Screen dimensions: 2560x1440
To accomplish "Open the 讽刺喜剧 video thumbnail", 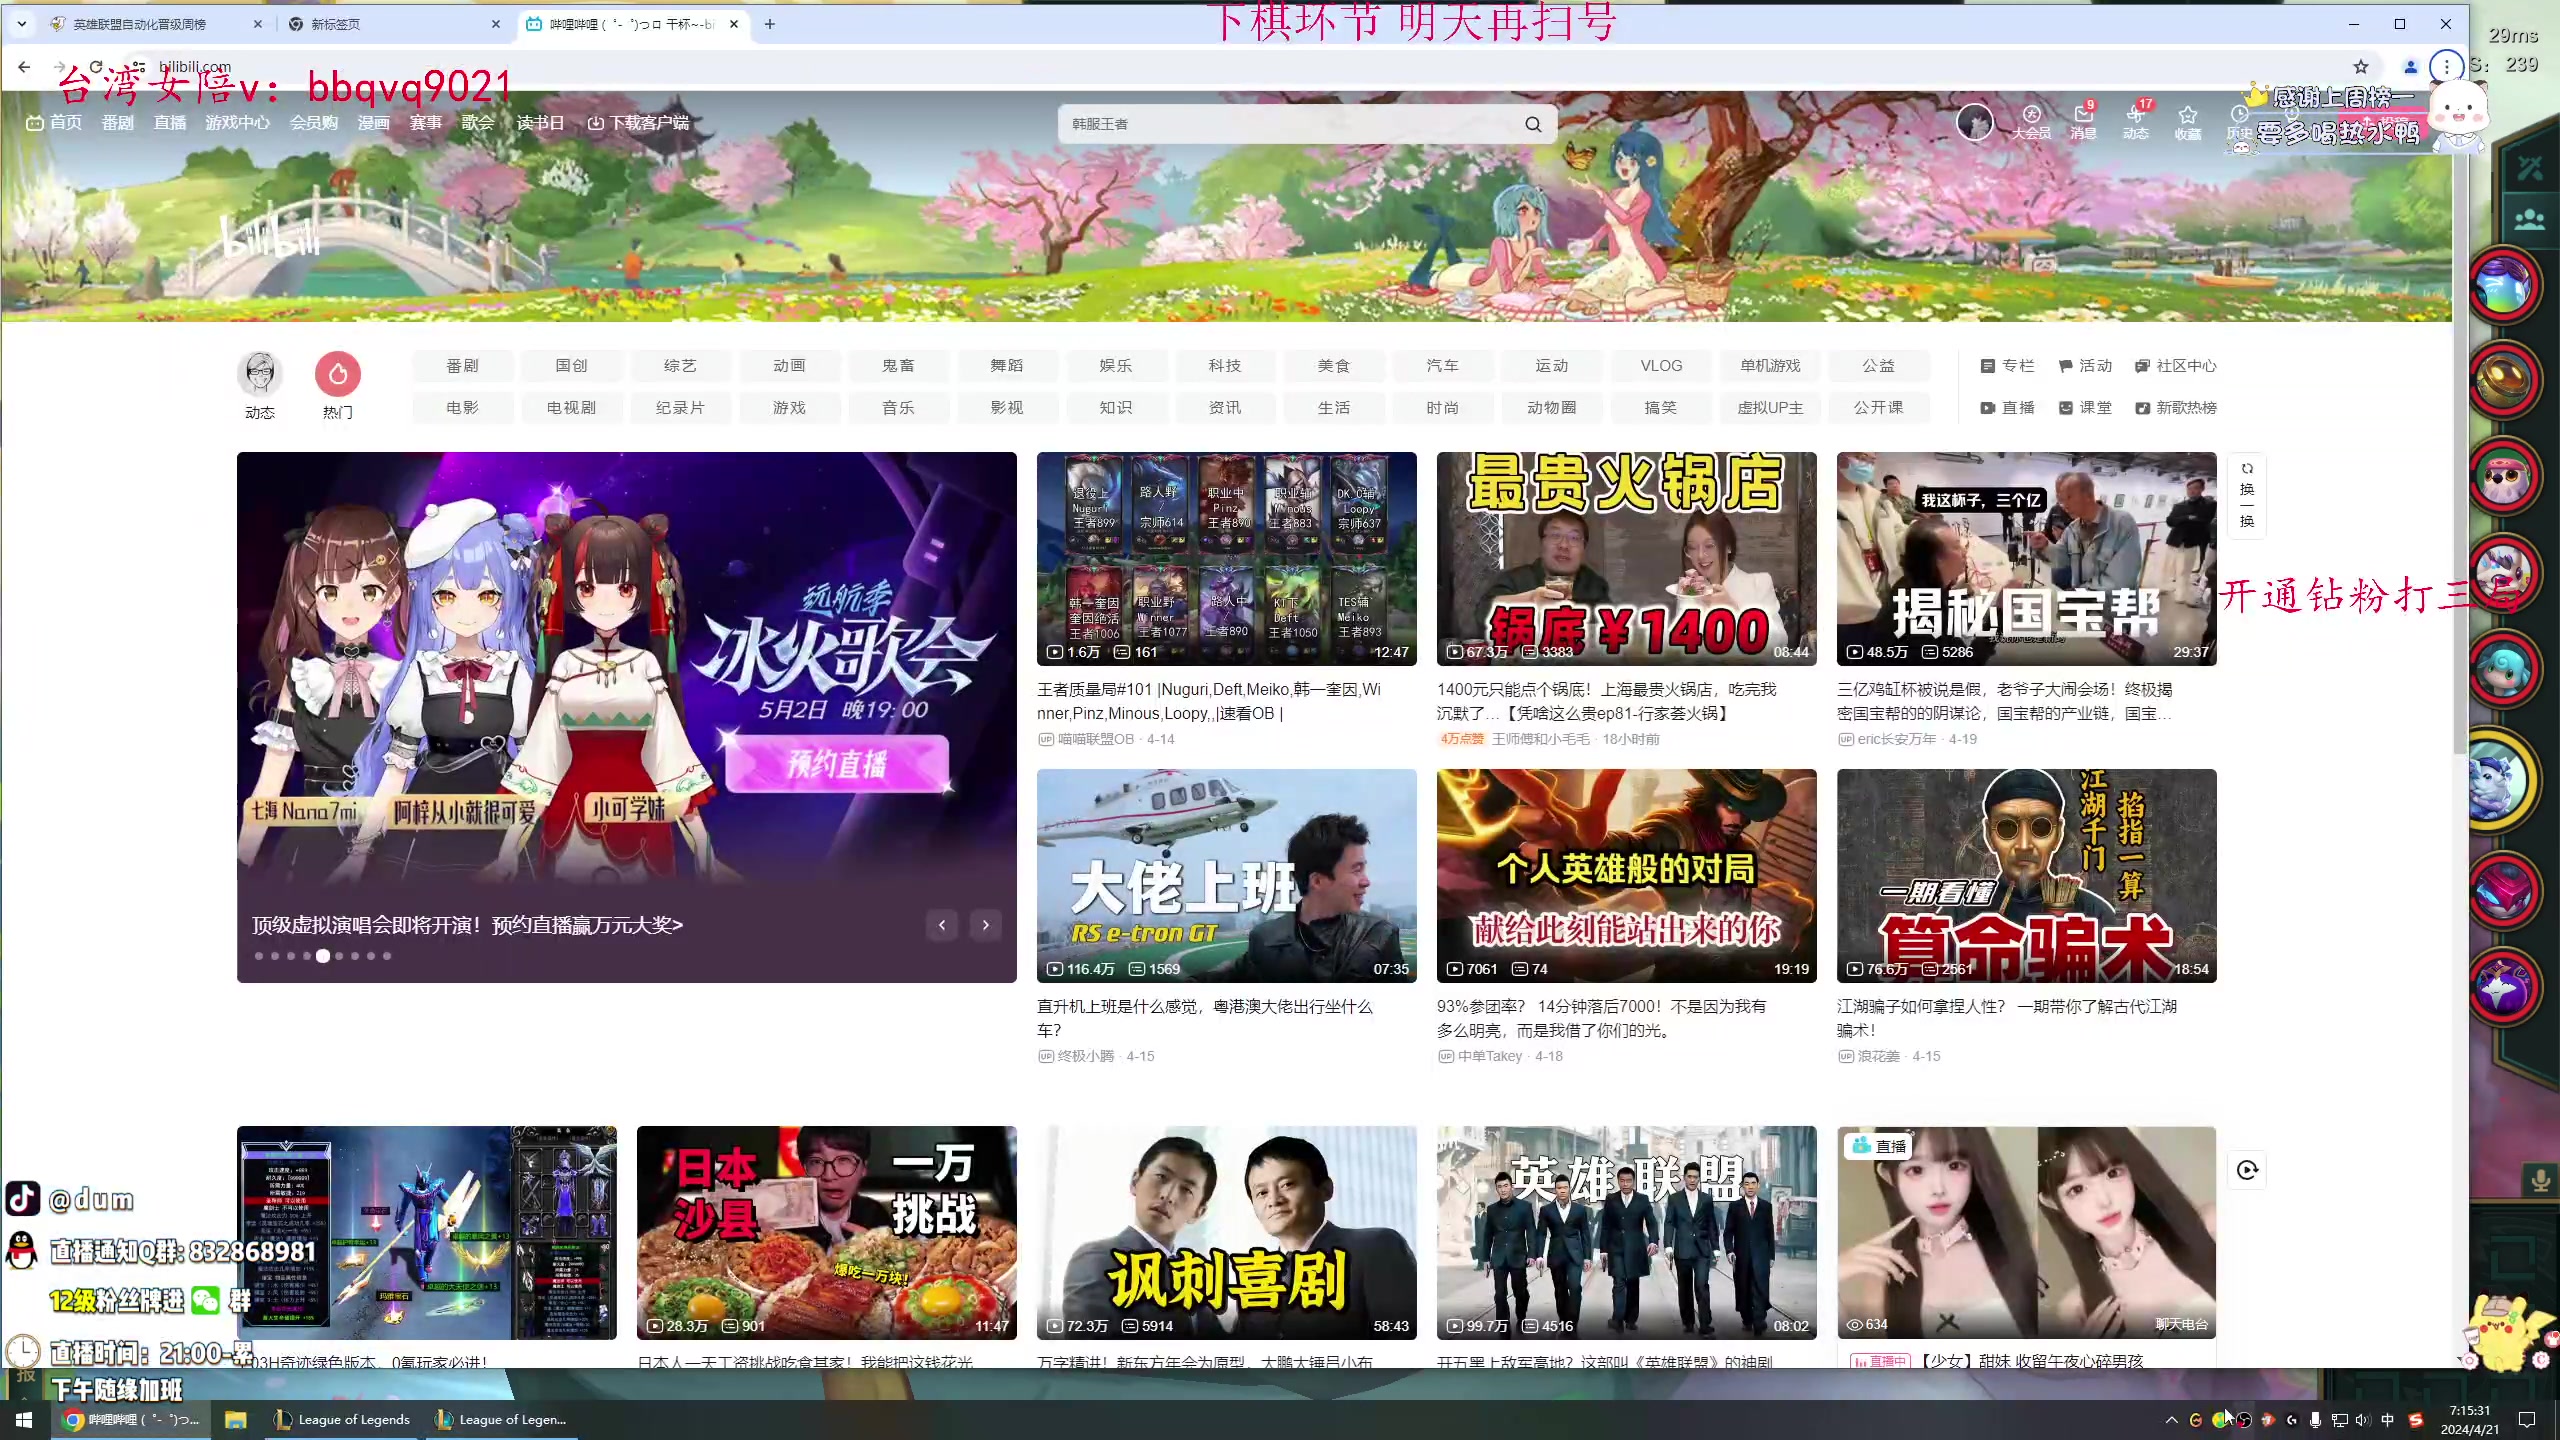I will (1226, 1232).
